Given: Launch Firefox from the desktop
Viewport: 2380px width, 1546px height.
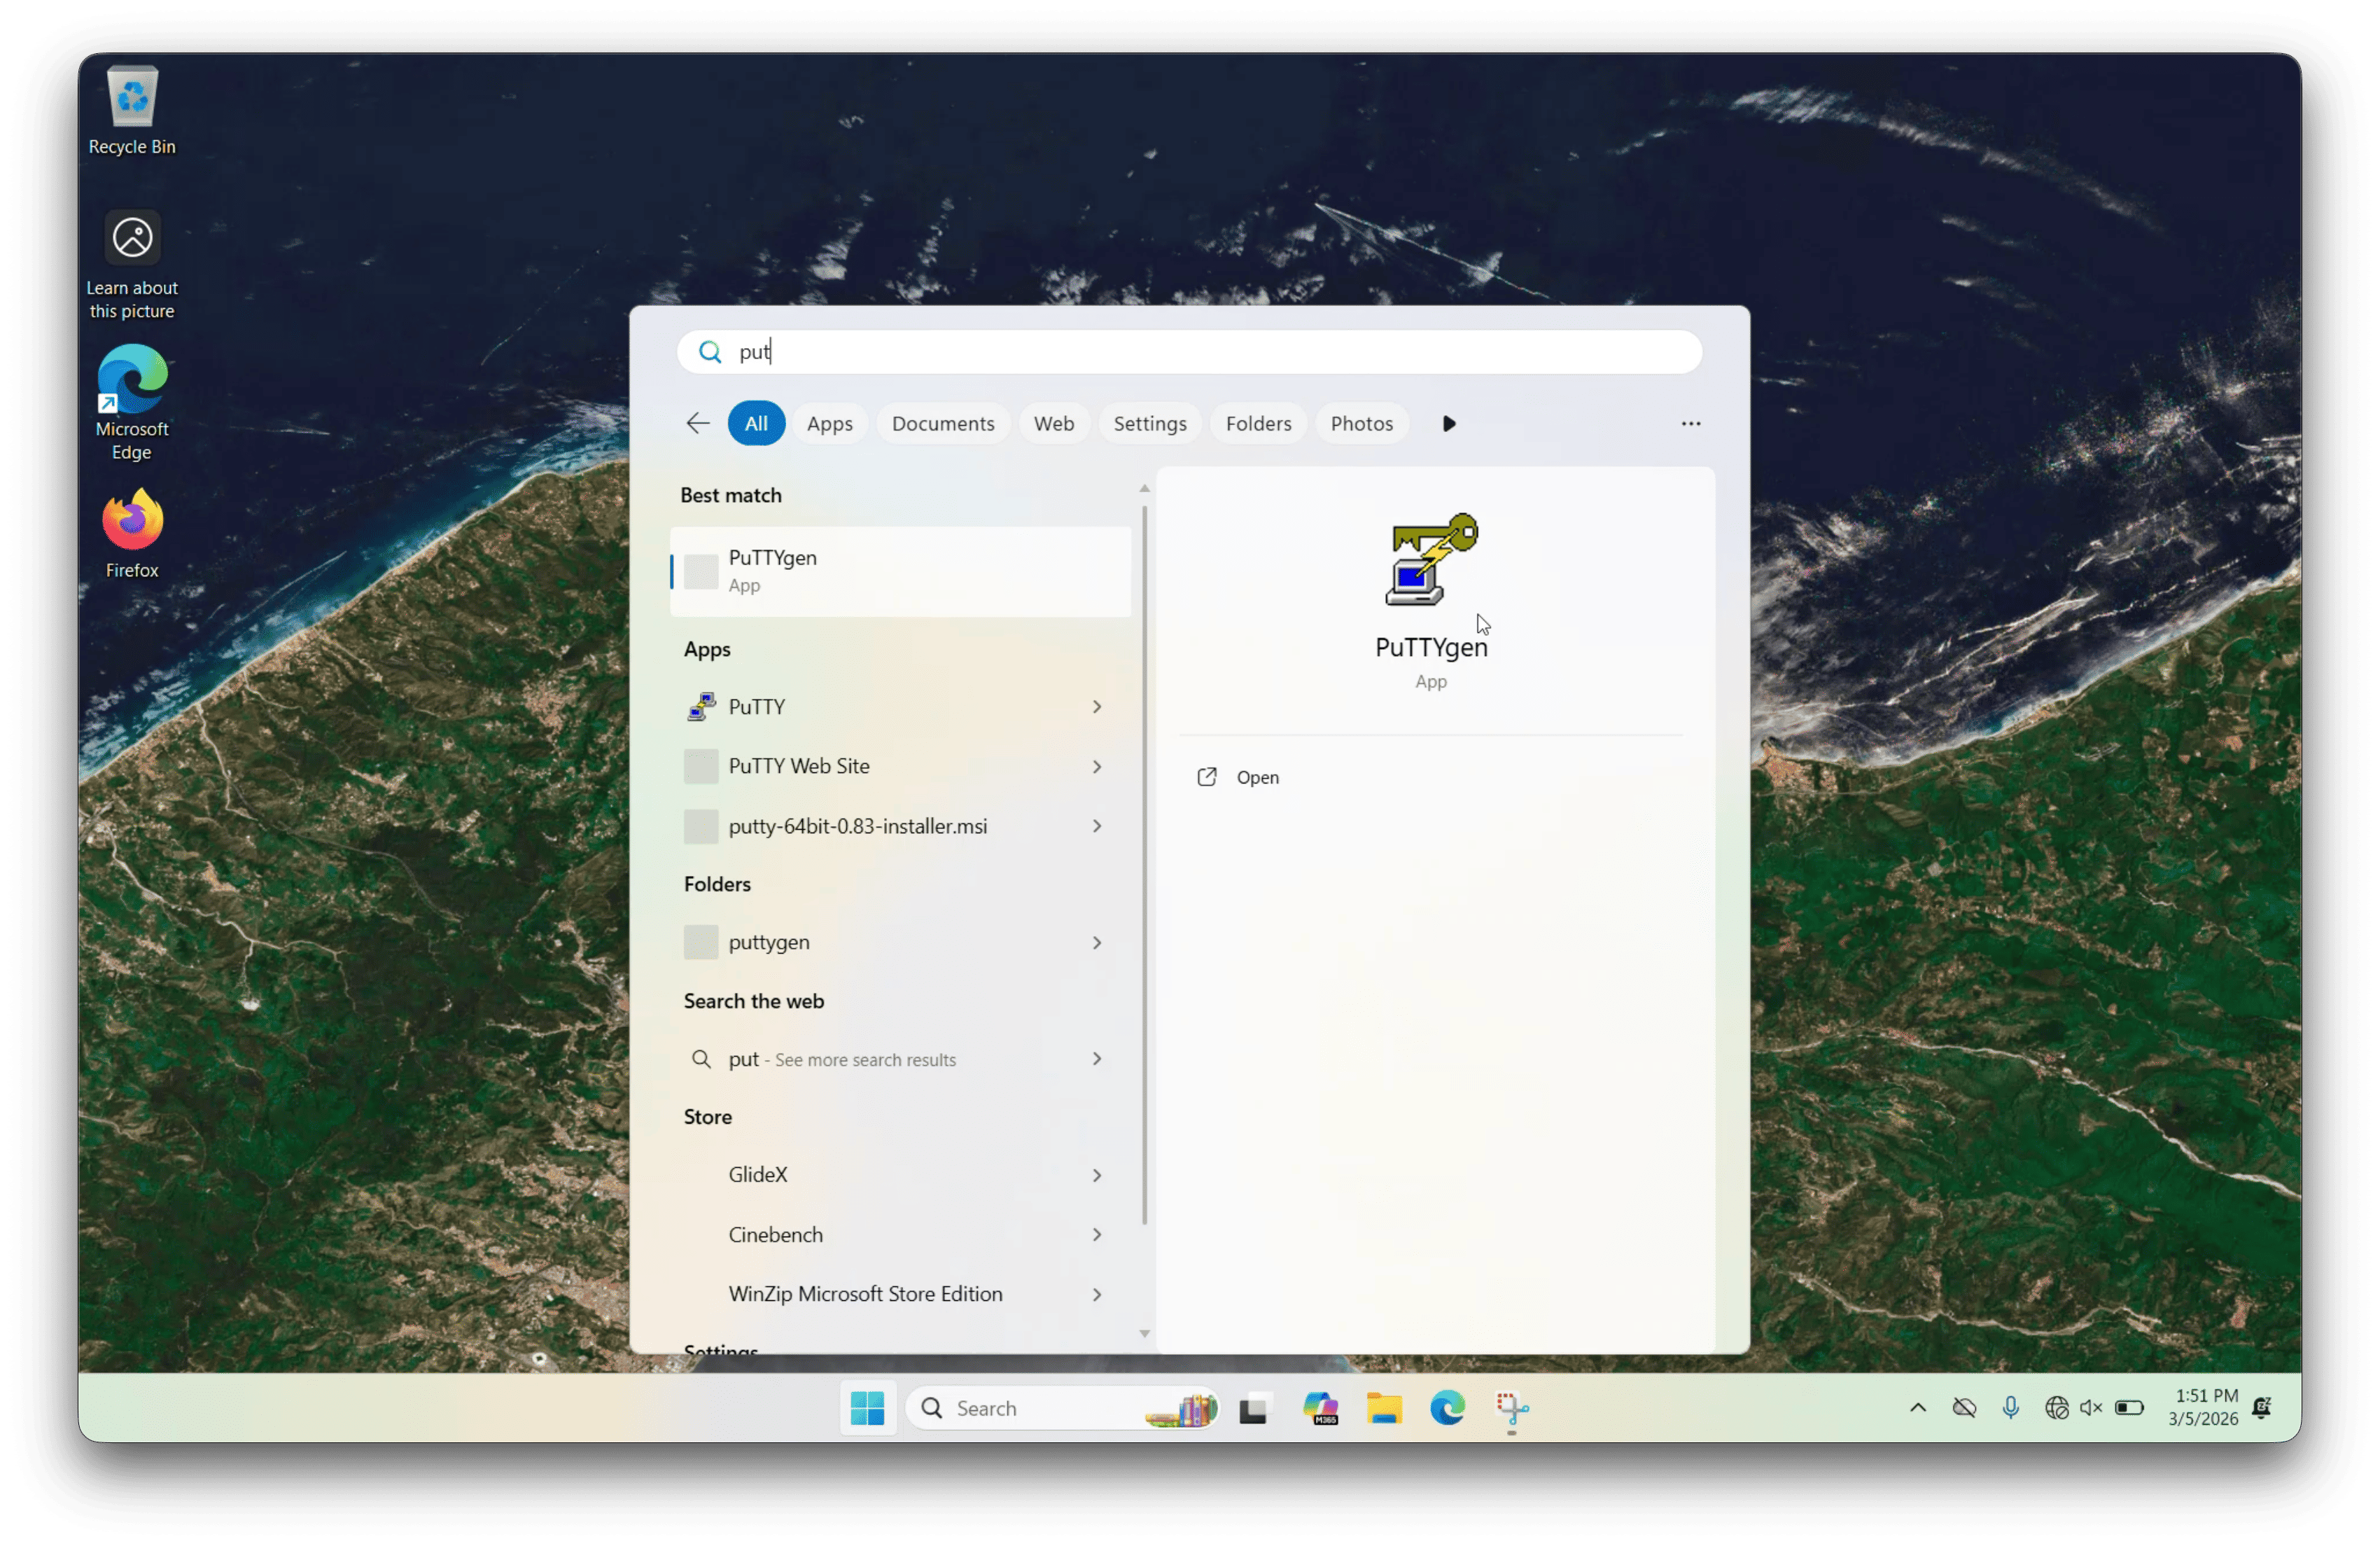Looking at the screenshot, I should pyautogui.click(x=132, y=534).
